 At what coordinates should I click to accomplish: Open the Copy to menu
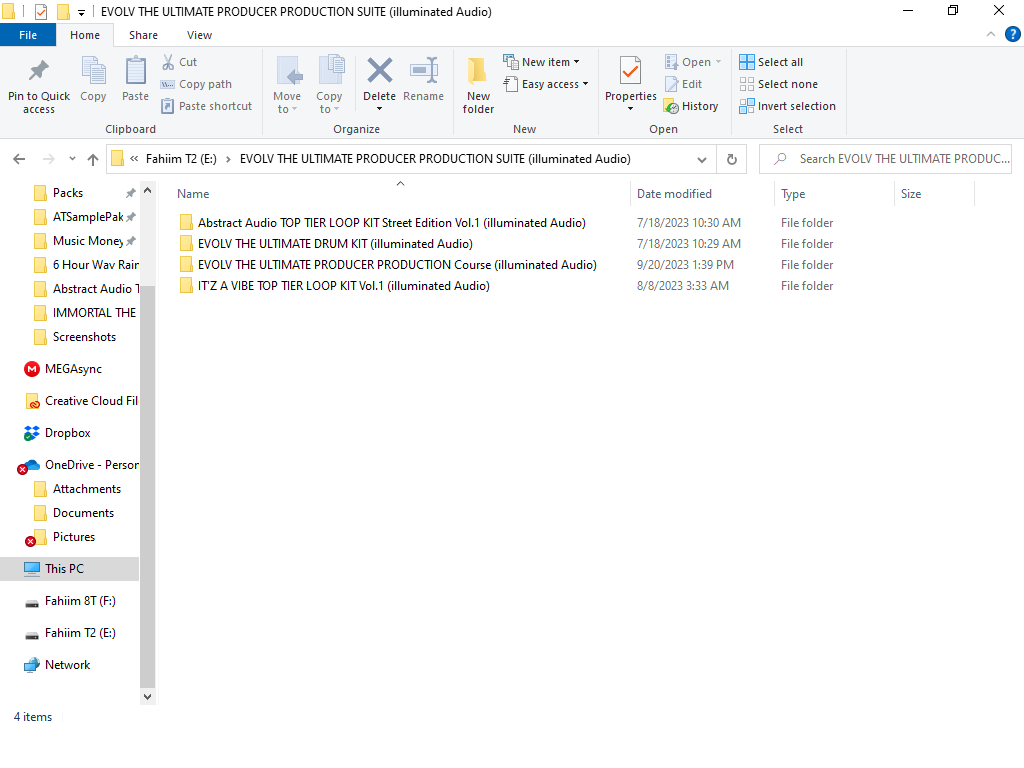pyautogui.click(x=329, y=85)
